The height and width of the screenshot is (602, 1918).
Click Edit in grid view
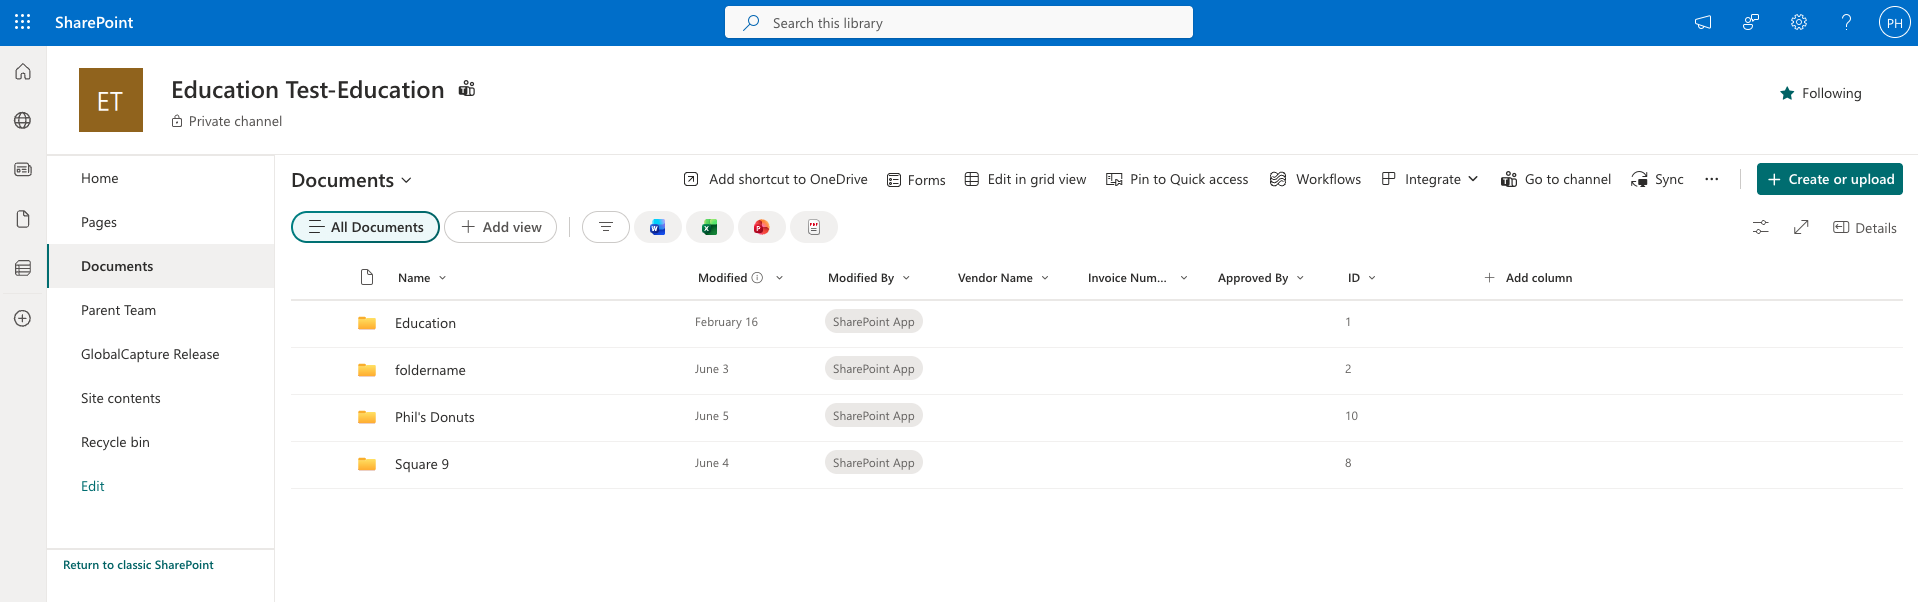(1025, 179)
